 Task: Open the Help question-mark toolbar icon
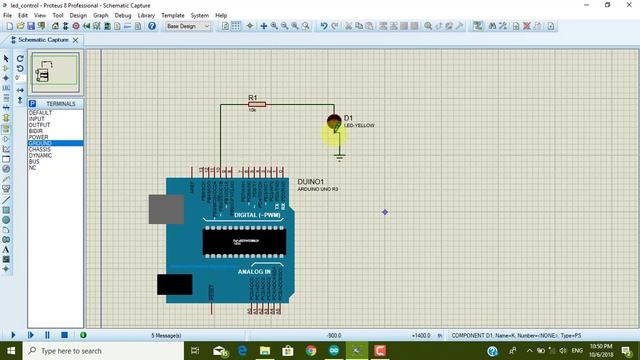tap(152, 26)
